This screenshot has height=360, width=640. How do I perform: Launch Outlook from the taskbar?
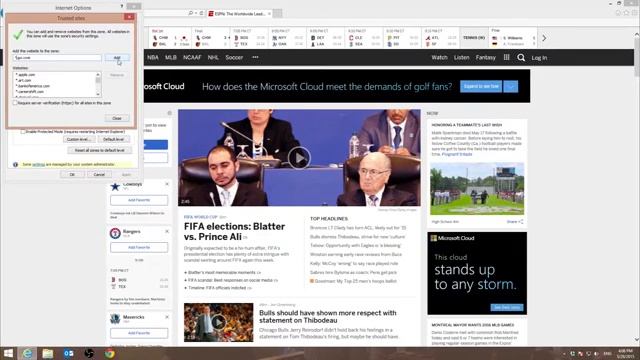[69, 353]
